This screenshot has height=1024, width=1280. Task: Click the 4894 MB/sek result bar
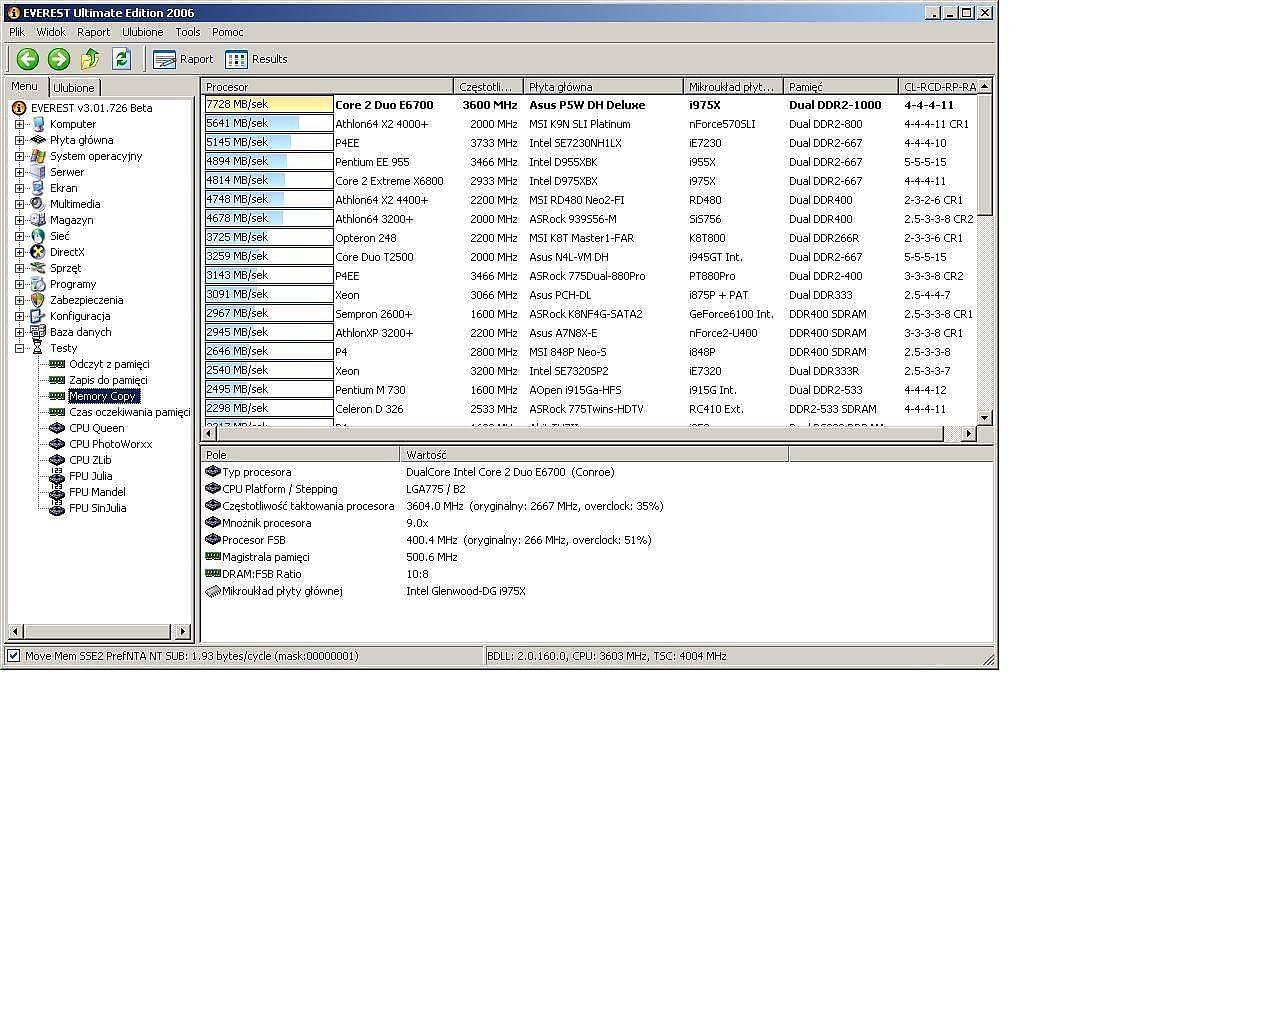click(x=269, y=161)
